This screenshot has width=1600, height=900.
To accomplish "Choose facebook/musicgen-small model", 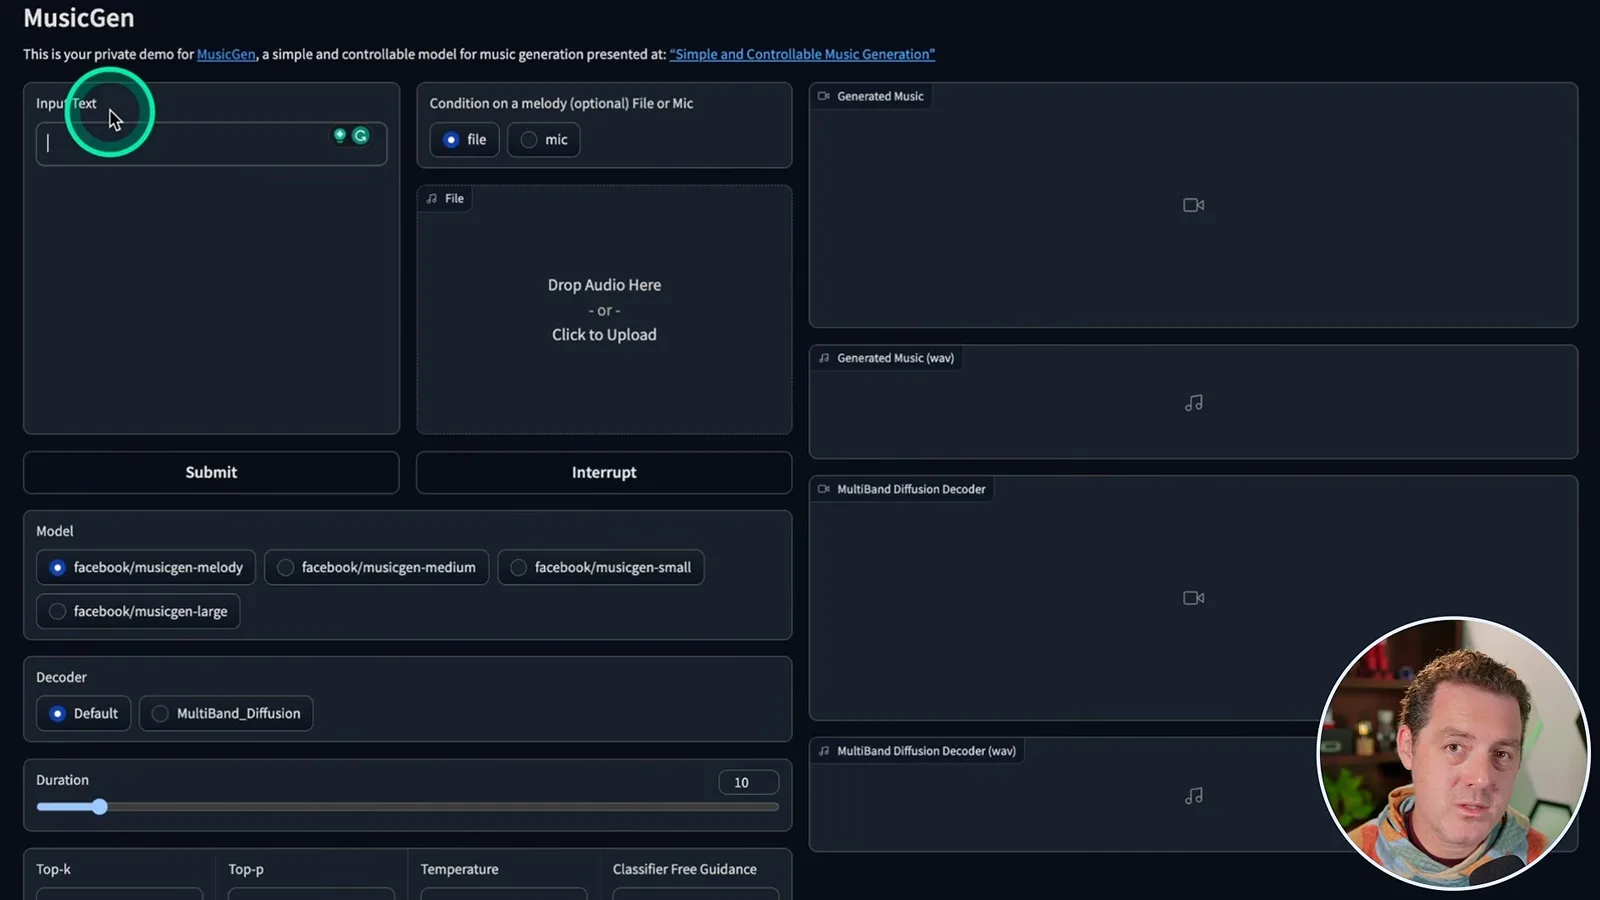I will 601,567.
